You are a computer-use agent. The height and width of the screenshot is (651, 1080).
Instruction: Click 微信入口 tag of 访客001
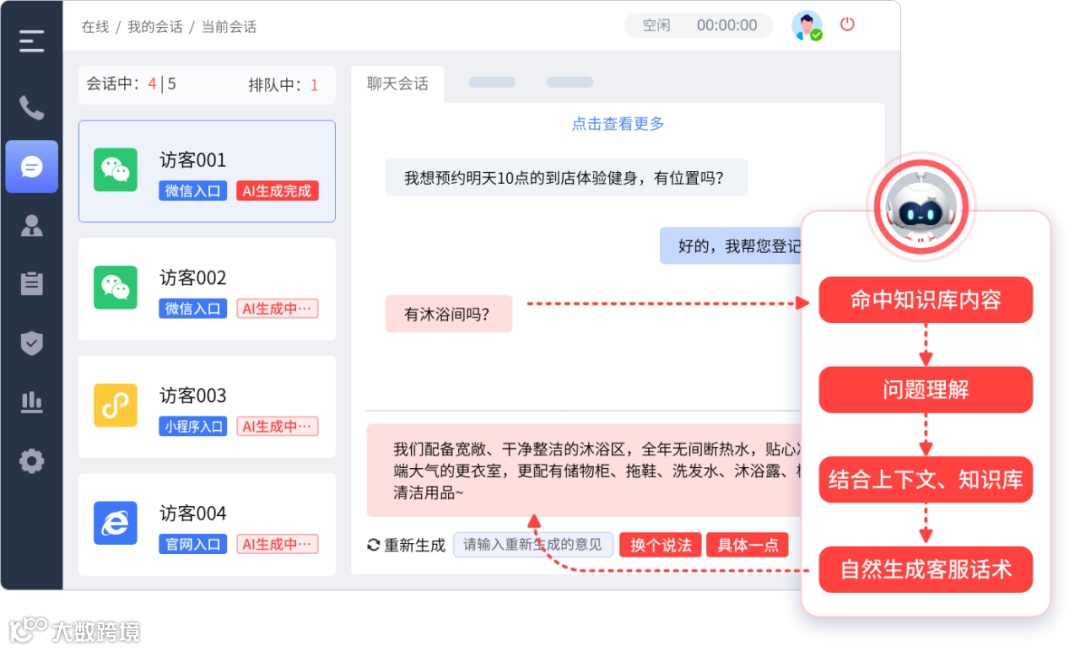coord(193,191)
